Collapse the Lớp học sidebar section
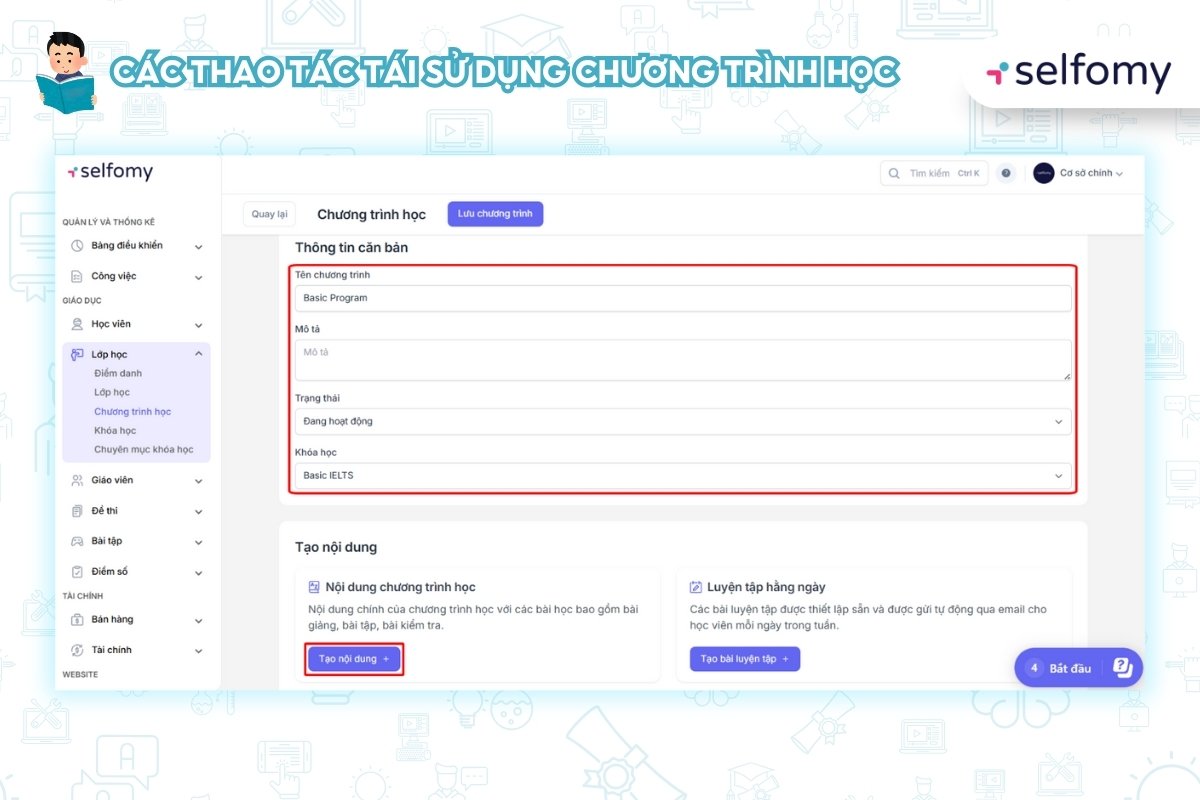The width and height of the screenshot is (1200, 800). tap(198, 354)
